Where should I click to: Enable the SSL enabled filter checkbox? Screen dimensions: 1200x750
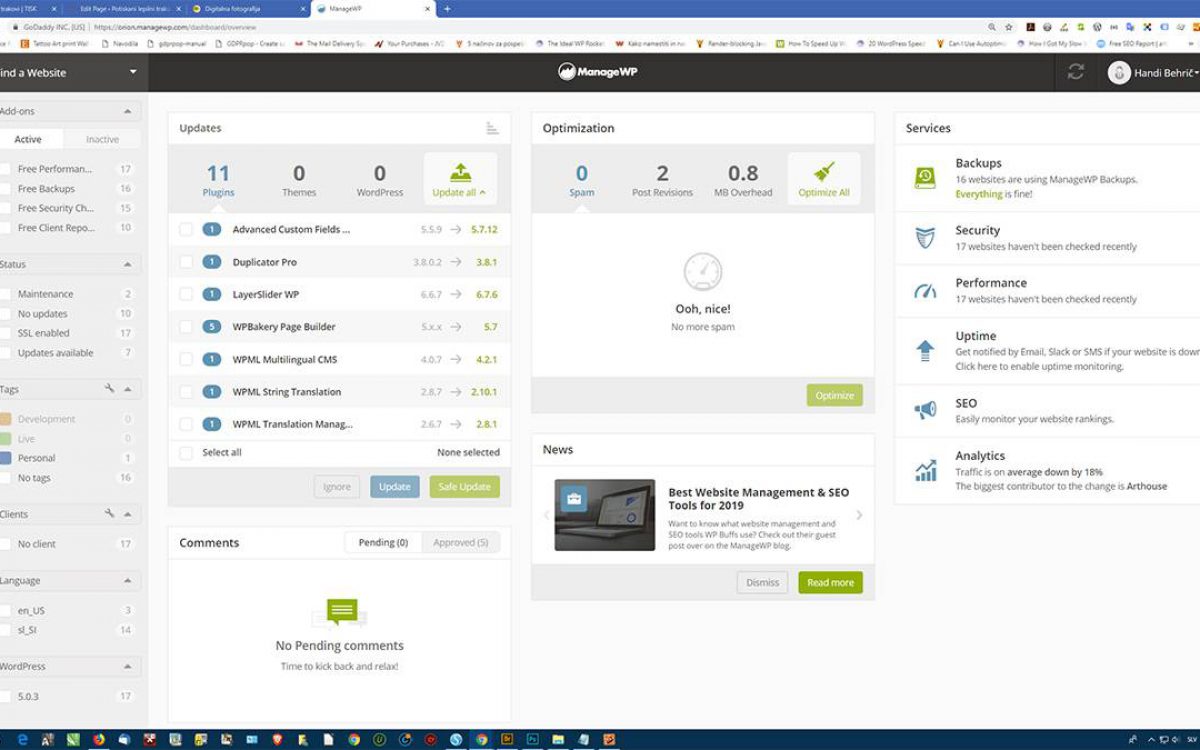6,333
